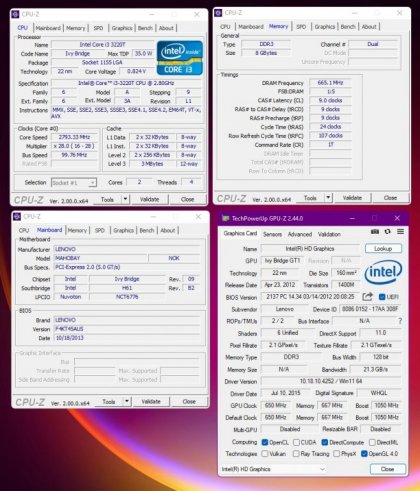Click Intel logo in GPU-Z window

383,272
